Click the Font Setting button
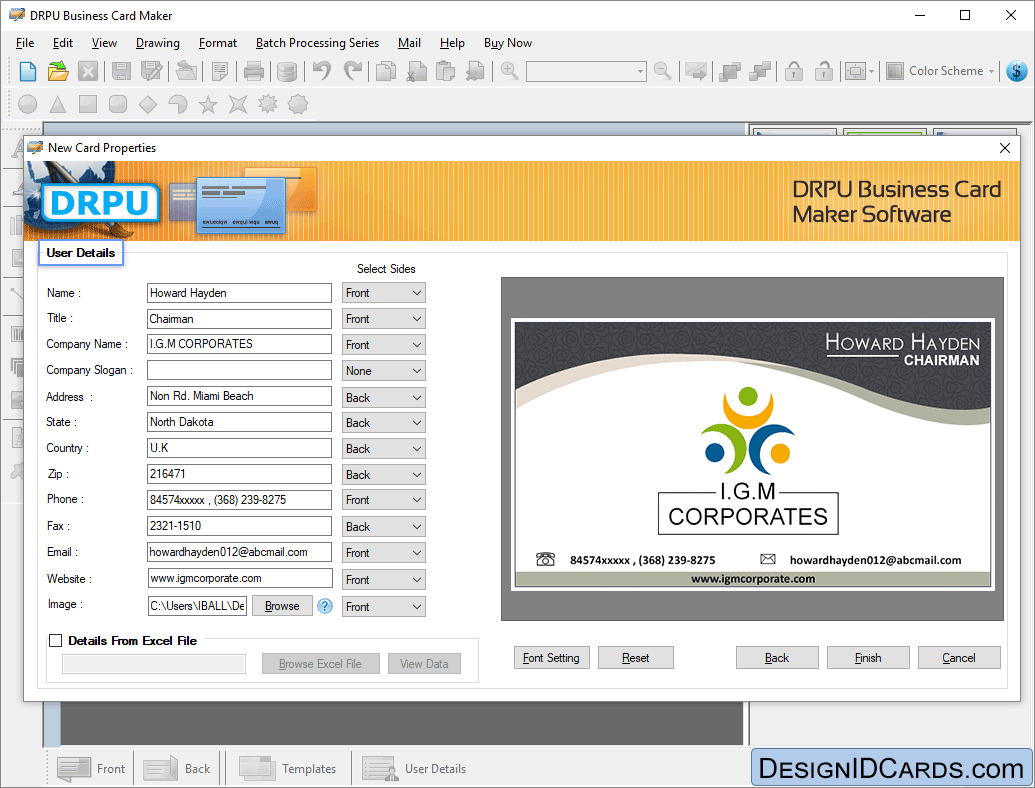1035x788 pixels. point(551,658)
